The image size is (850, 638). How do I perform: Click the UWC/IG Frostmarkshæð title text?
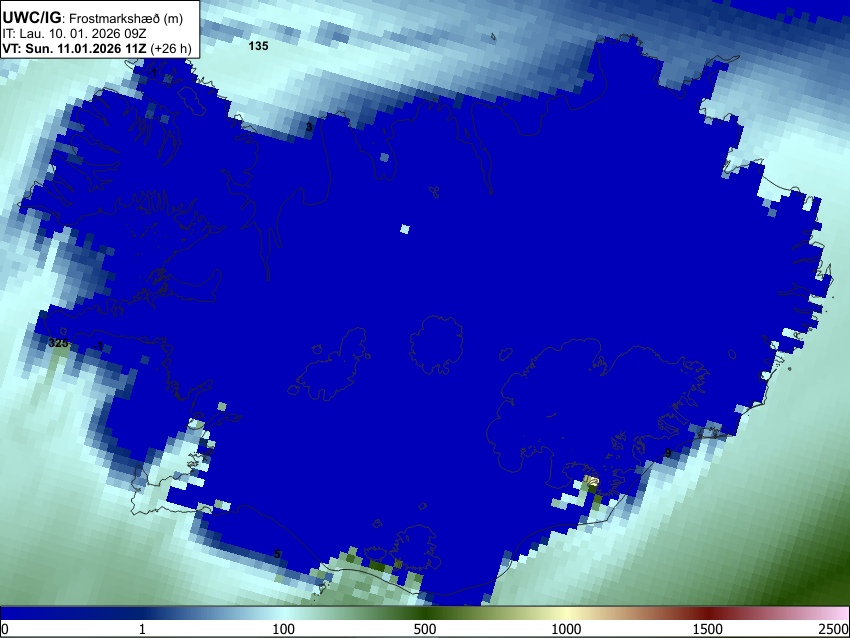point(93,18)
